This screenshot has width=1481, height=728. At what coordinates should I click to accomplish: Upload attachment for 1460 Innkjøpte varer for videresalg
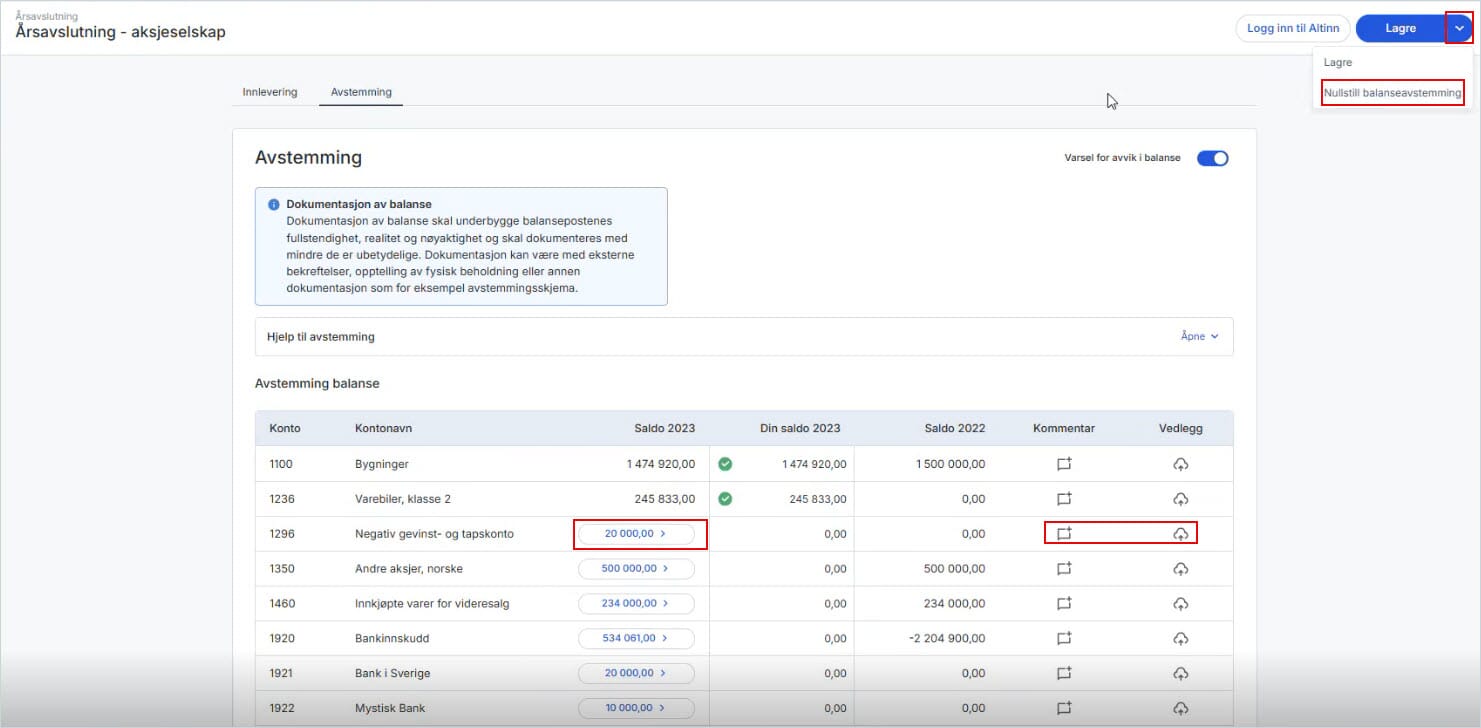coord(1180,604)
